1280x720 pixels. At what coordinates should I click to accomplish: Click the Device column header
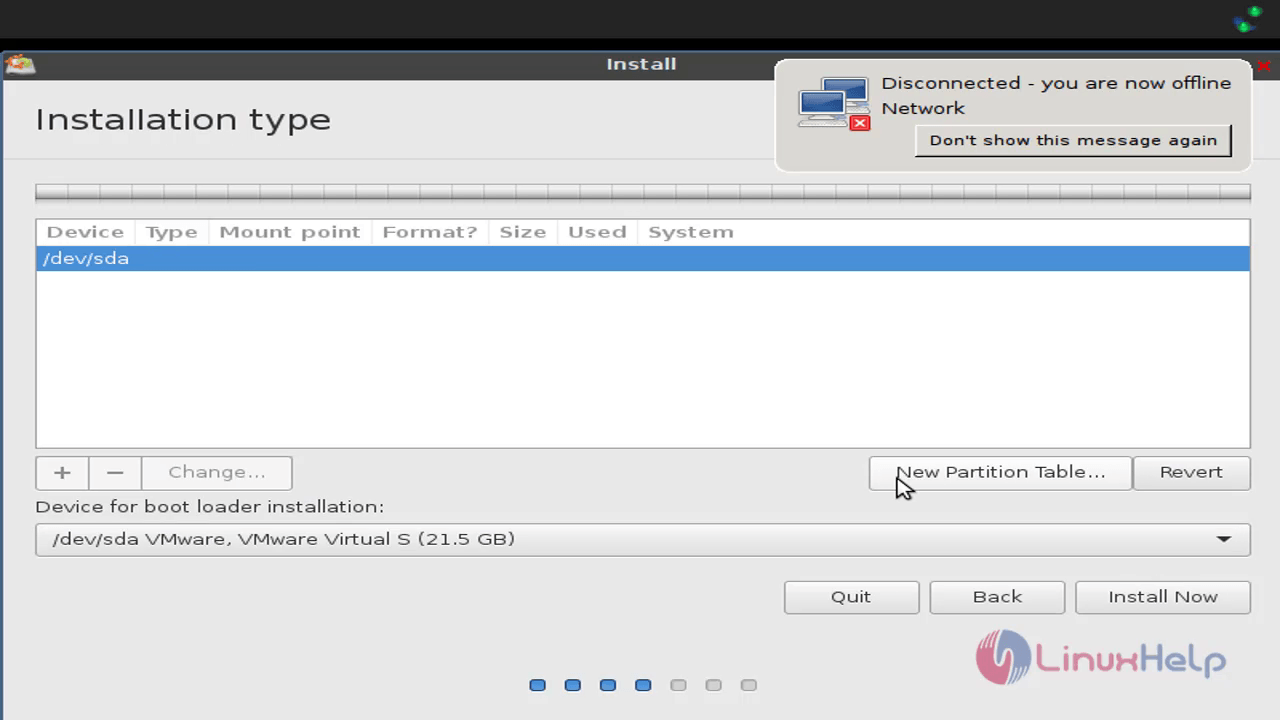tap(85, 232)
